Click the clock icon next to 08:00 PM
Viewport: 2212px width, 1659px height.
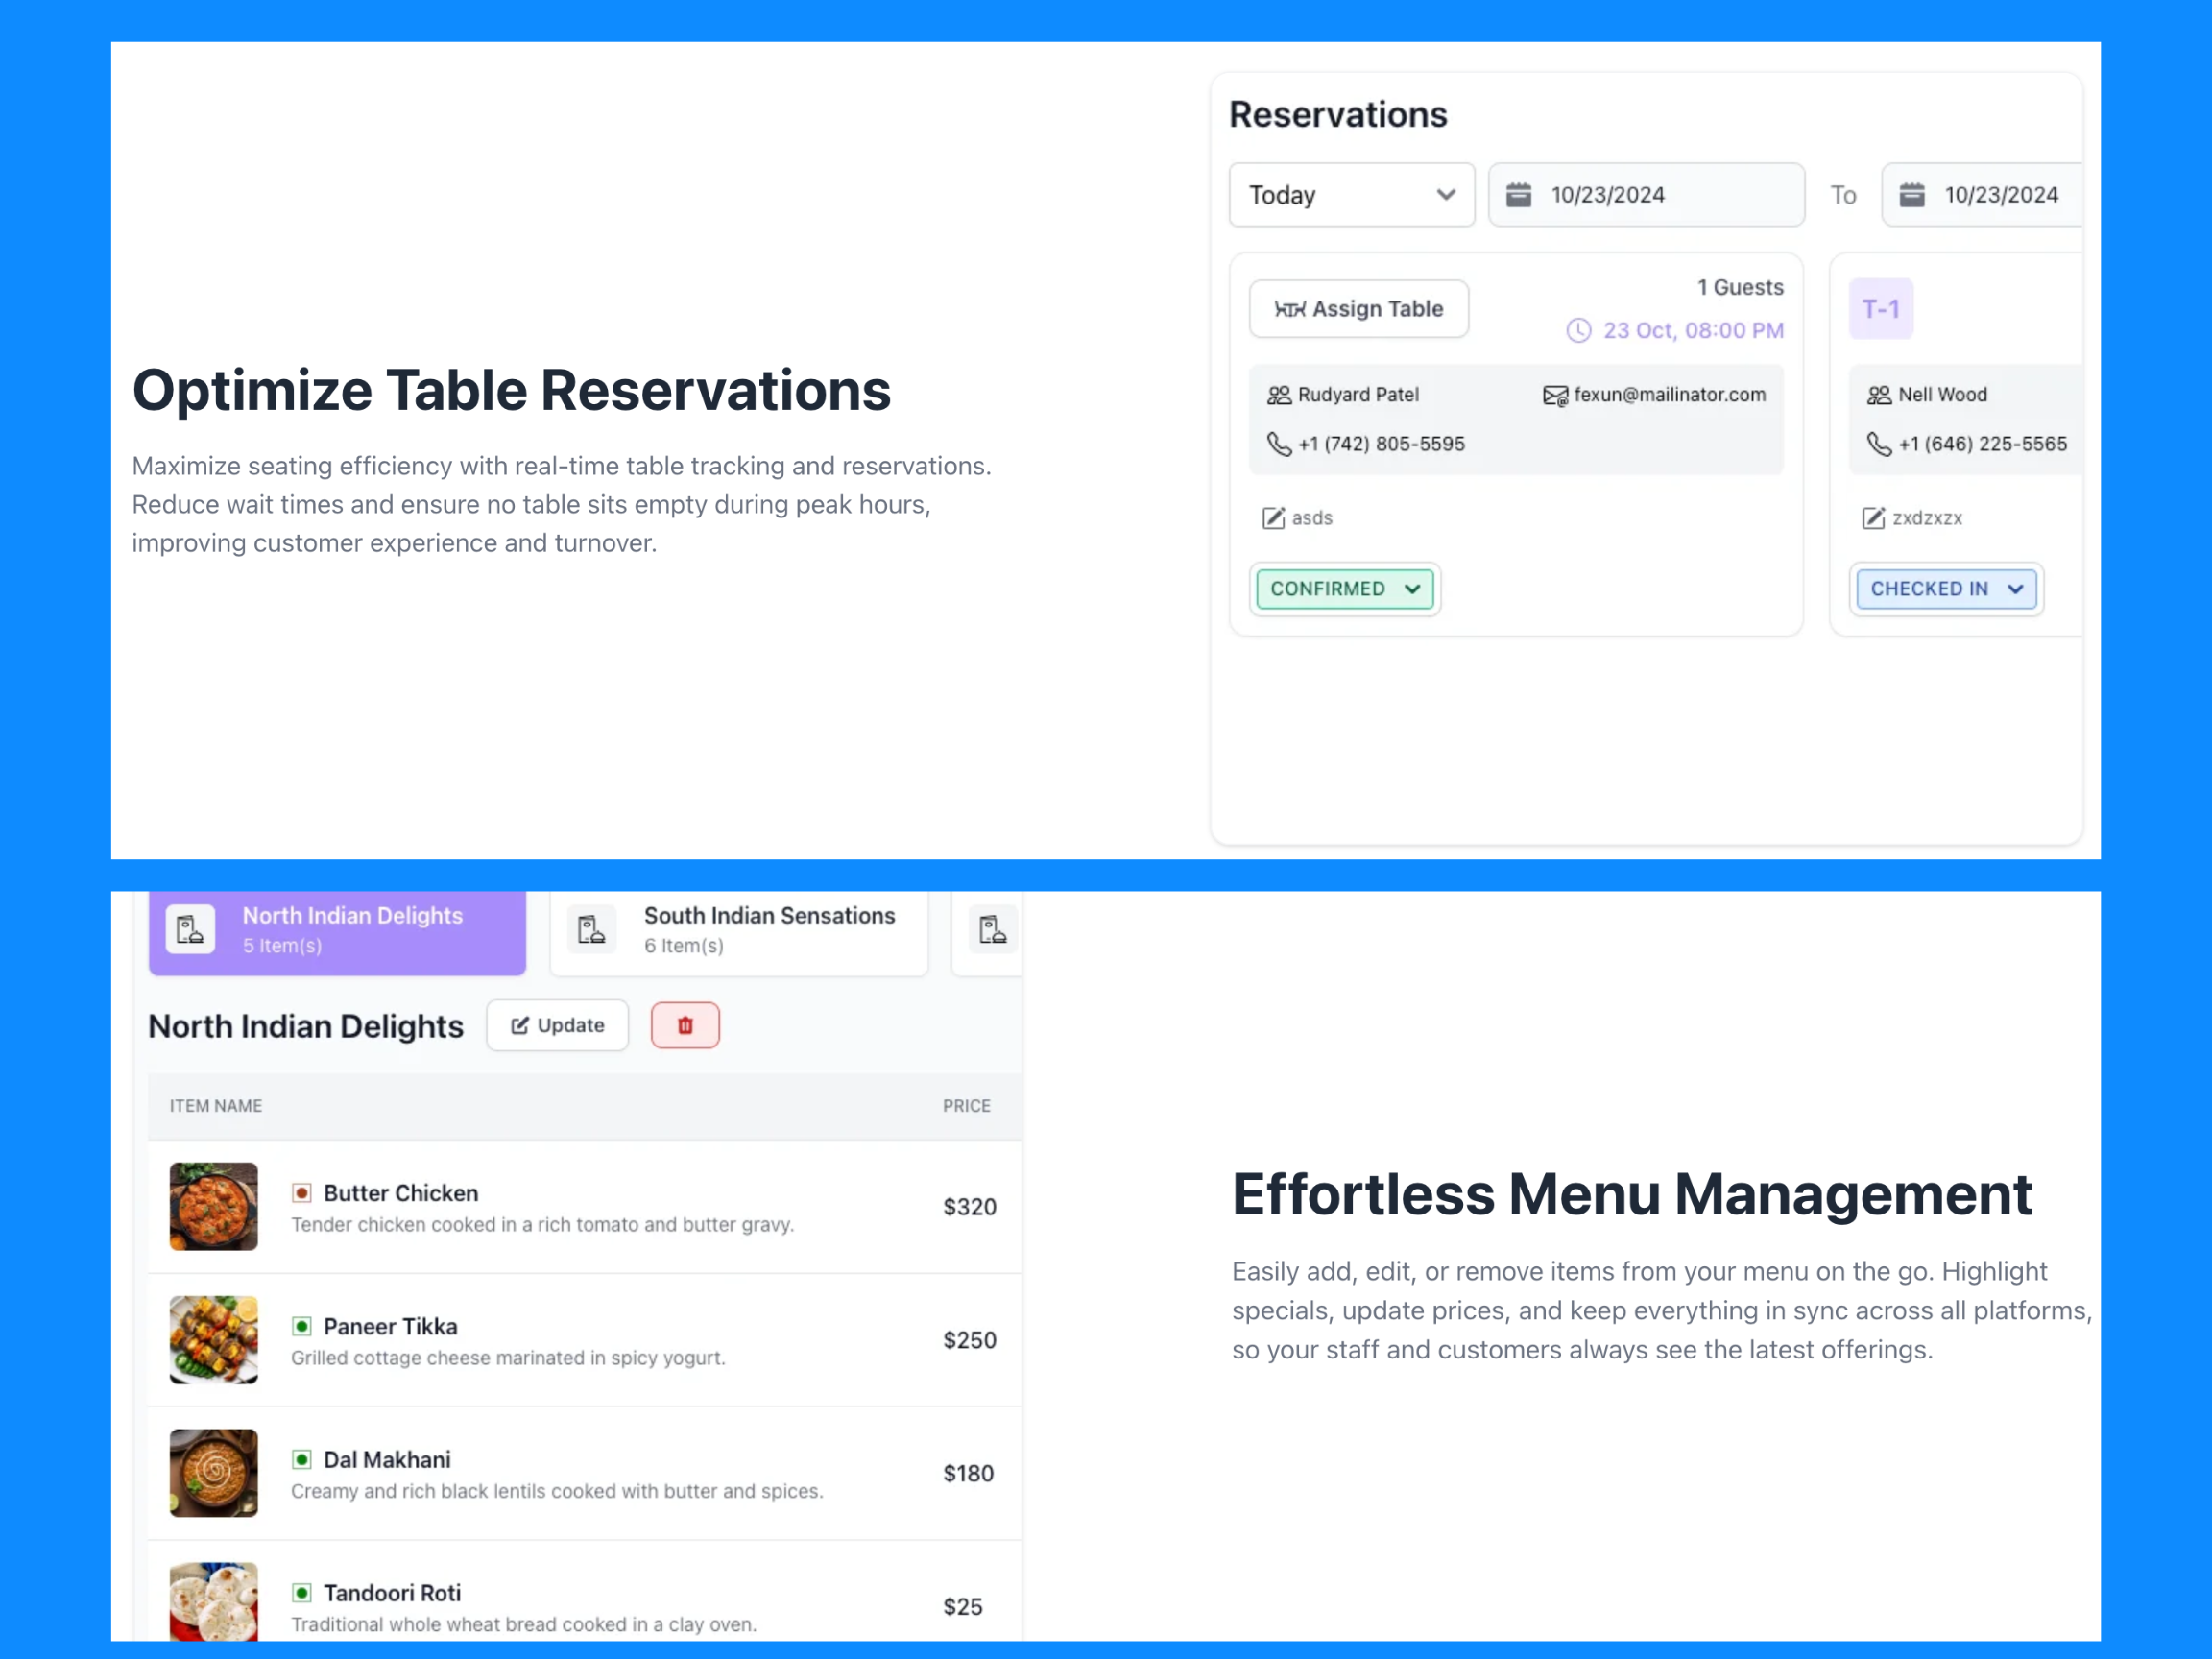click(x=1578, y=331)
